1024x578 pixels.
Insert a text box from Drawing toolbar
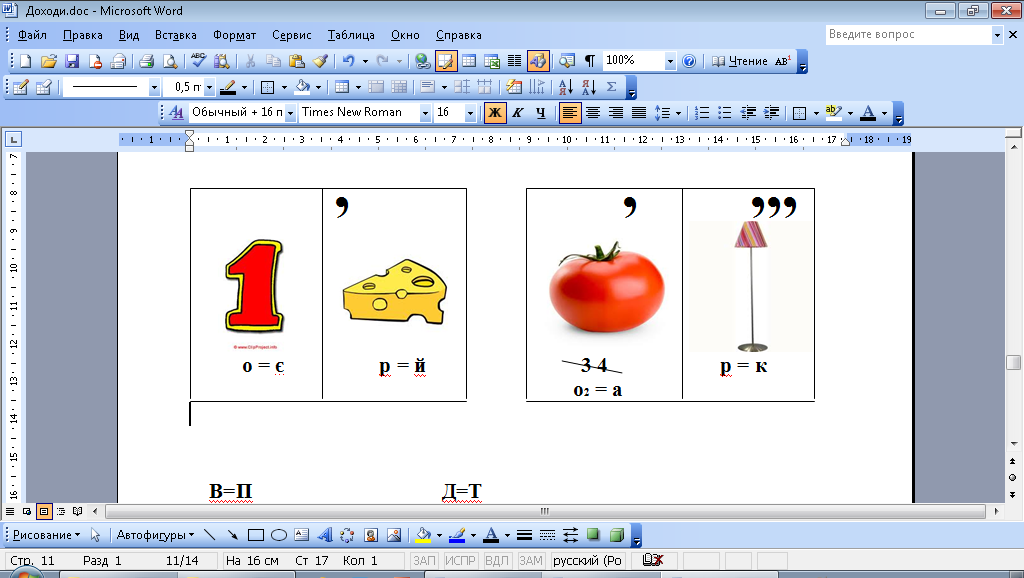pos(301,535)
